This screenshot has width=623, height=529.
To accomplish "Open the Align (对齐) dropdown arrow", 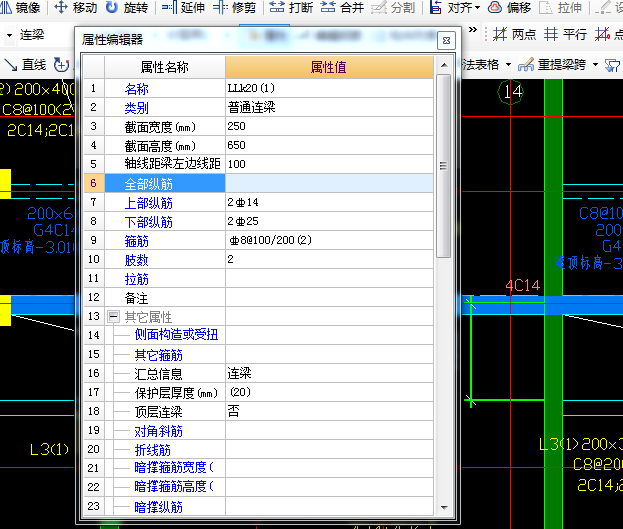I will tap(478, 8).
